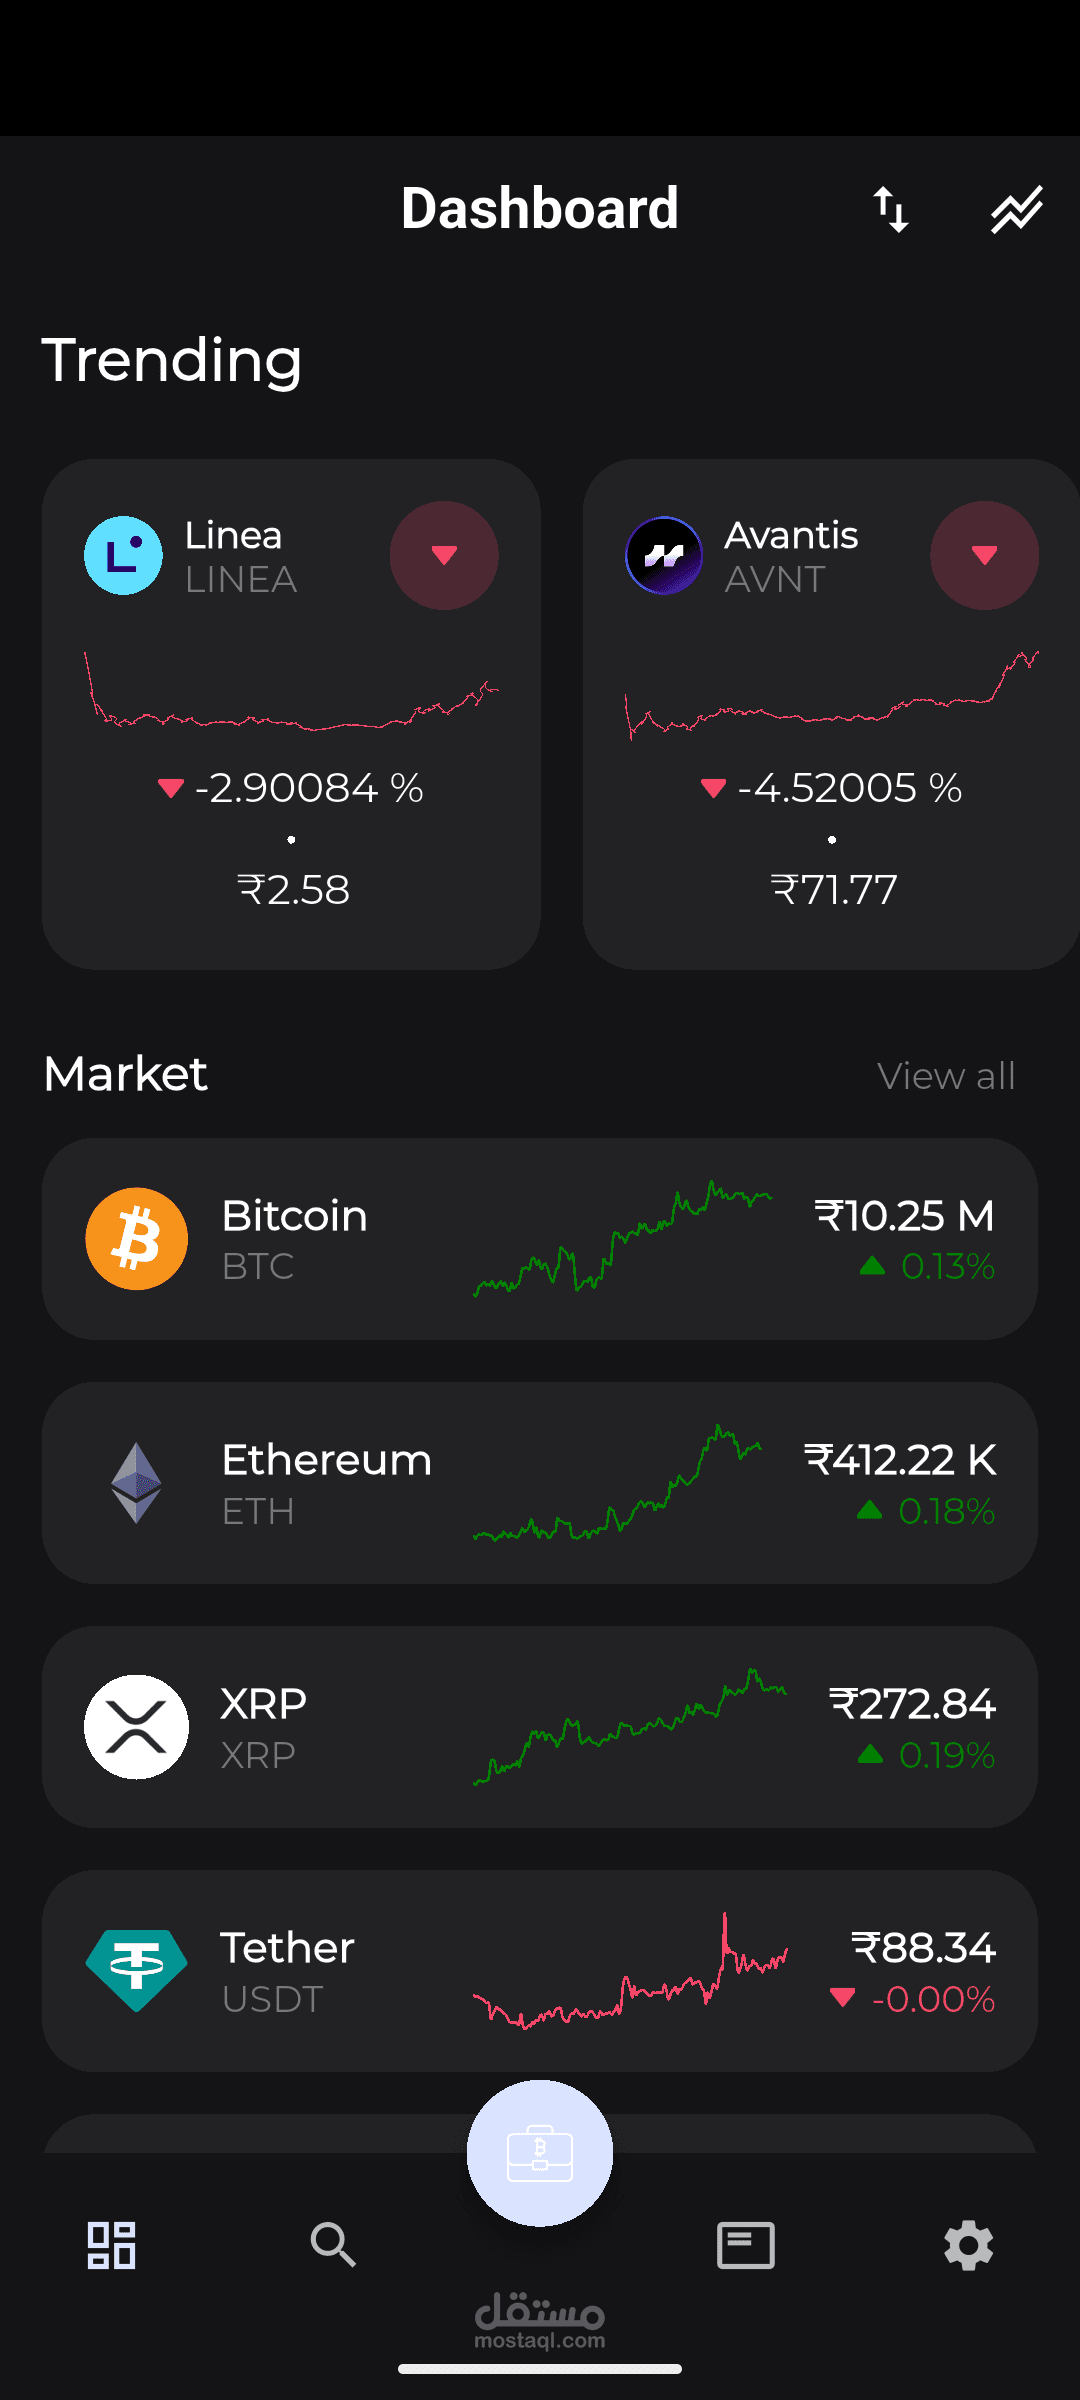Open the trending chart icon in header
Image resolution: width=1080 pixels, height=2400 pixels.
point(1016,210)
